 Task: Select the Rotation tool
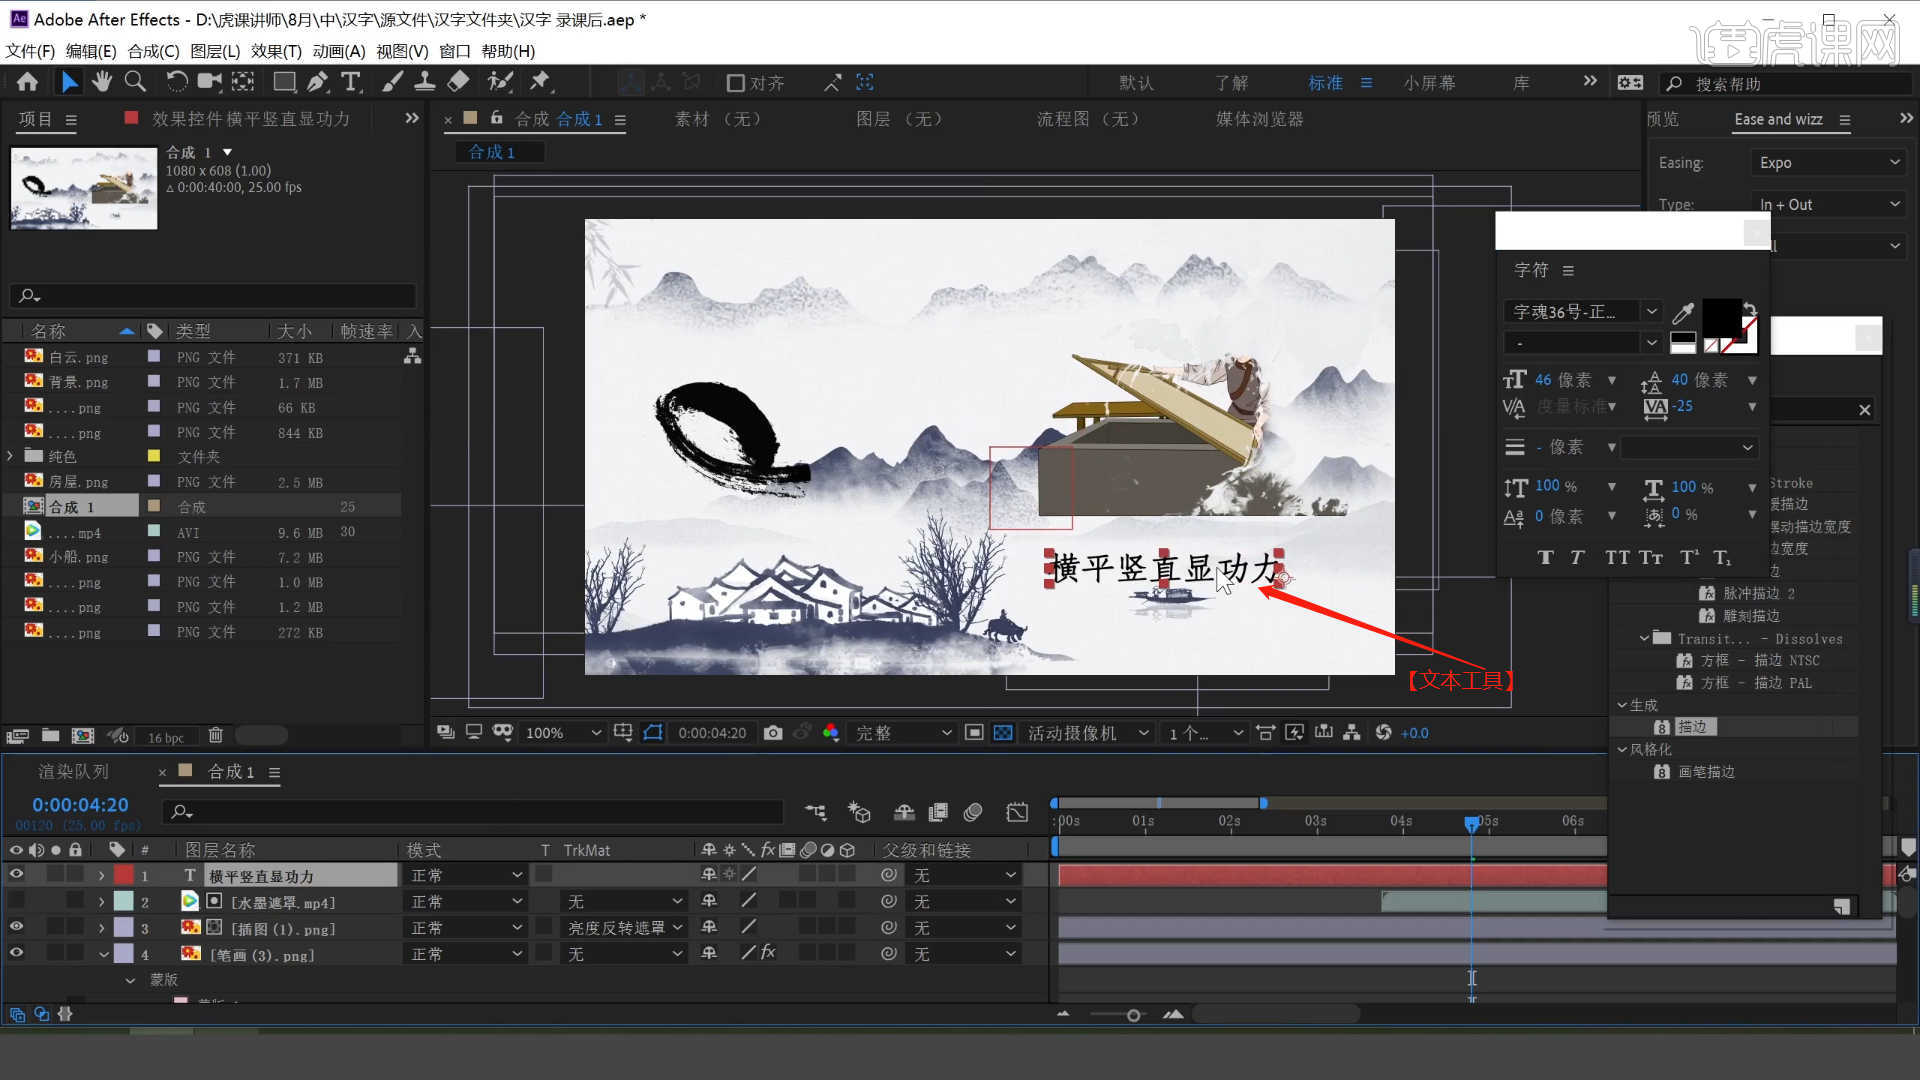pyautogui.click(x=176, y=82)
